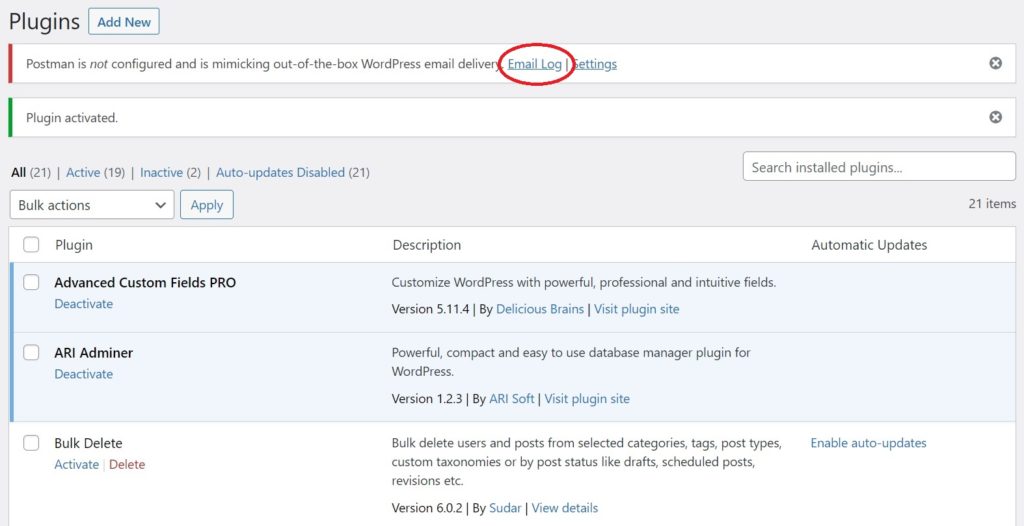Open the Email Log link
This screenshot has width=1024, height=526.
(x=535, y=64)
